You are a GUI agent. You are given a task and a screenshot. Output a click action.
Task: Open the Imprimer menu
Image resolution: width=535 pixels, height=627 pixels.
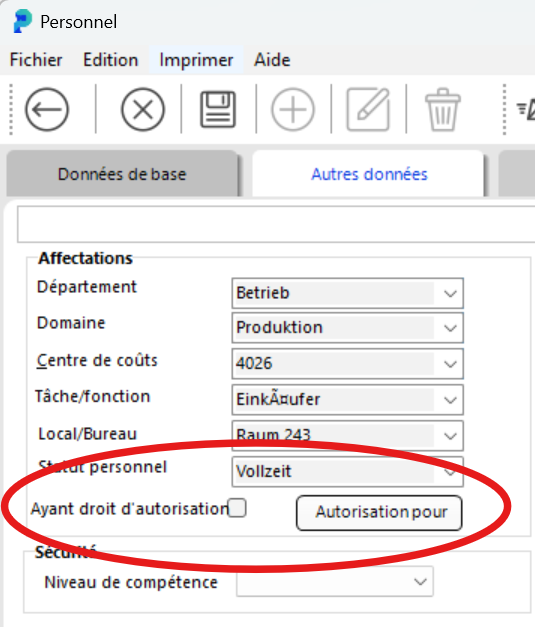coord(196,60)
